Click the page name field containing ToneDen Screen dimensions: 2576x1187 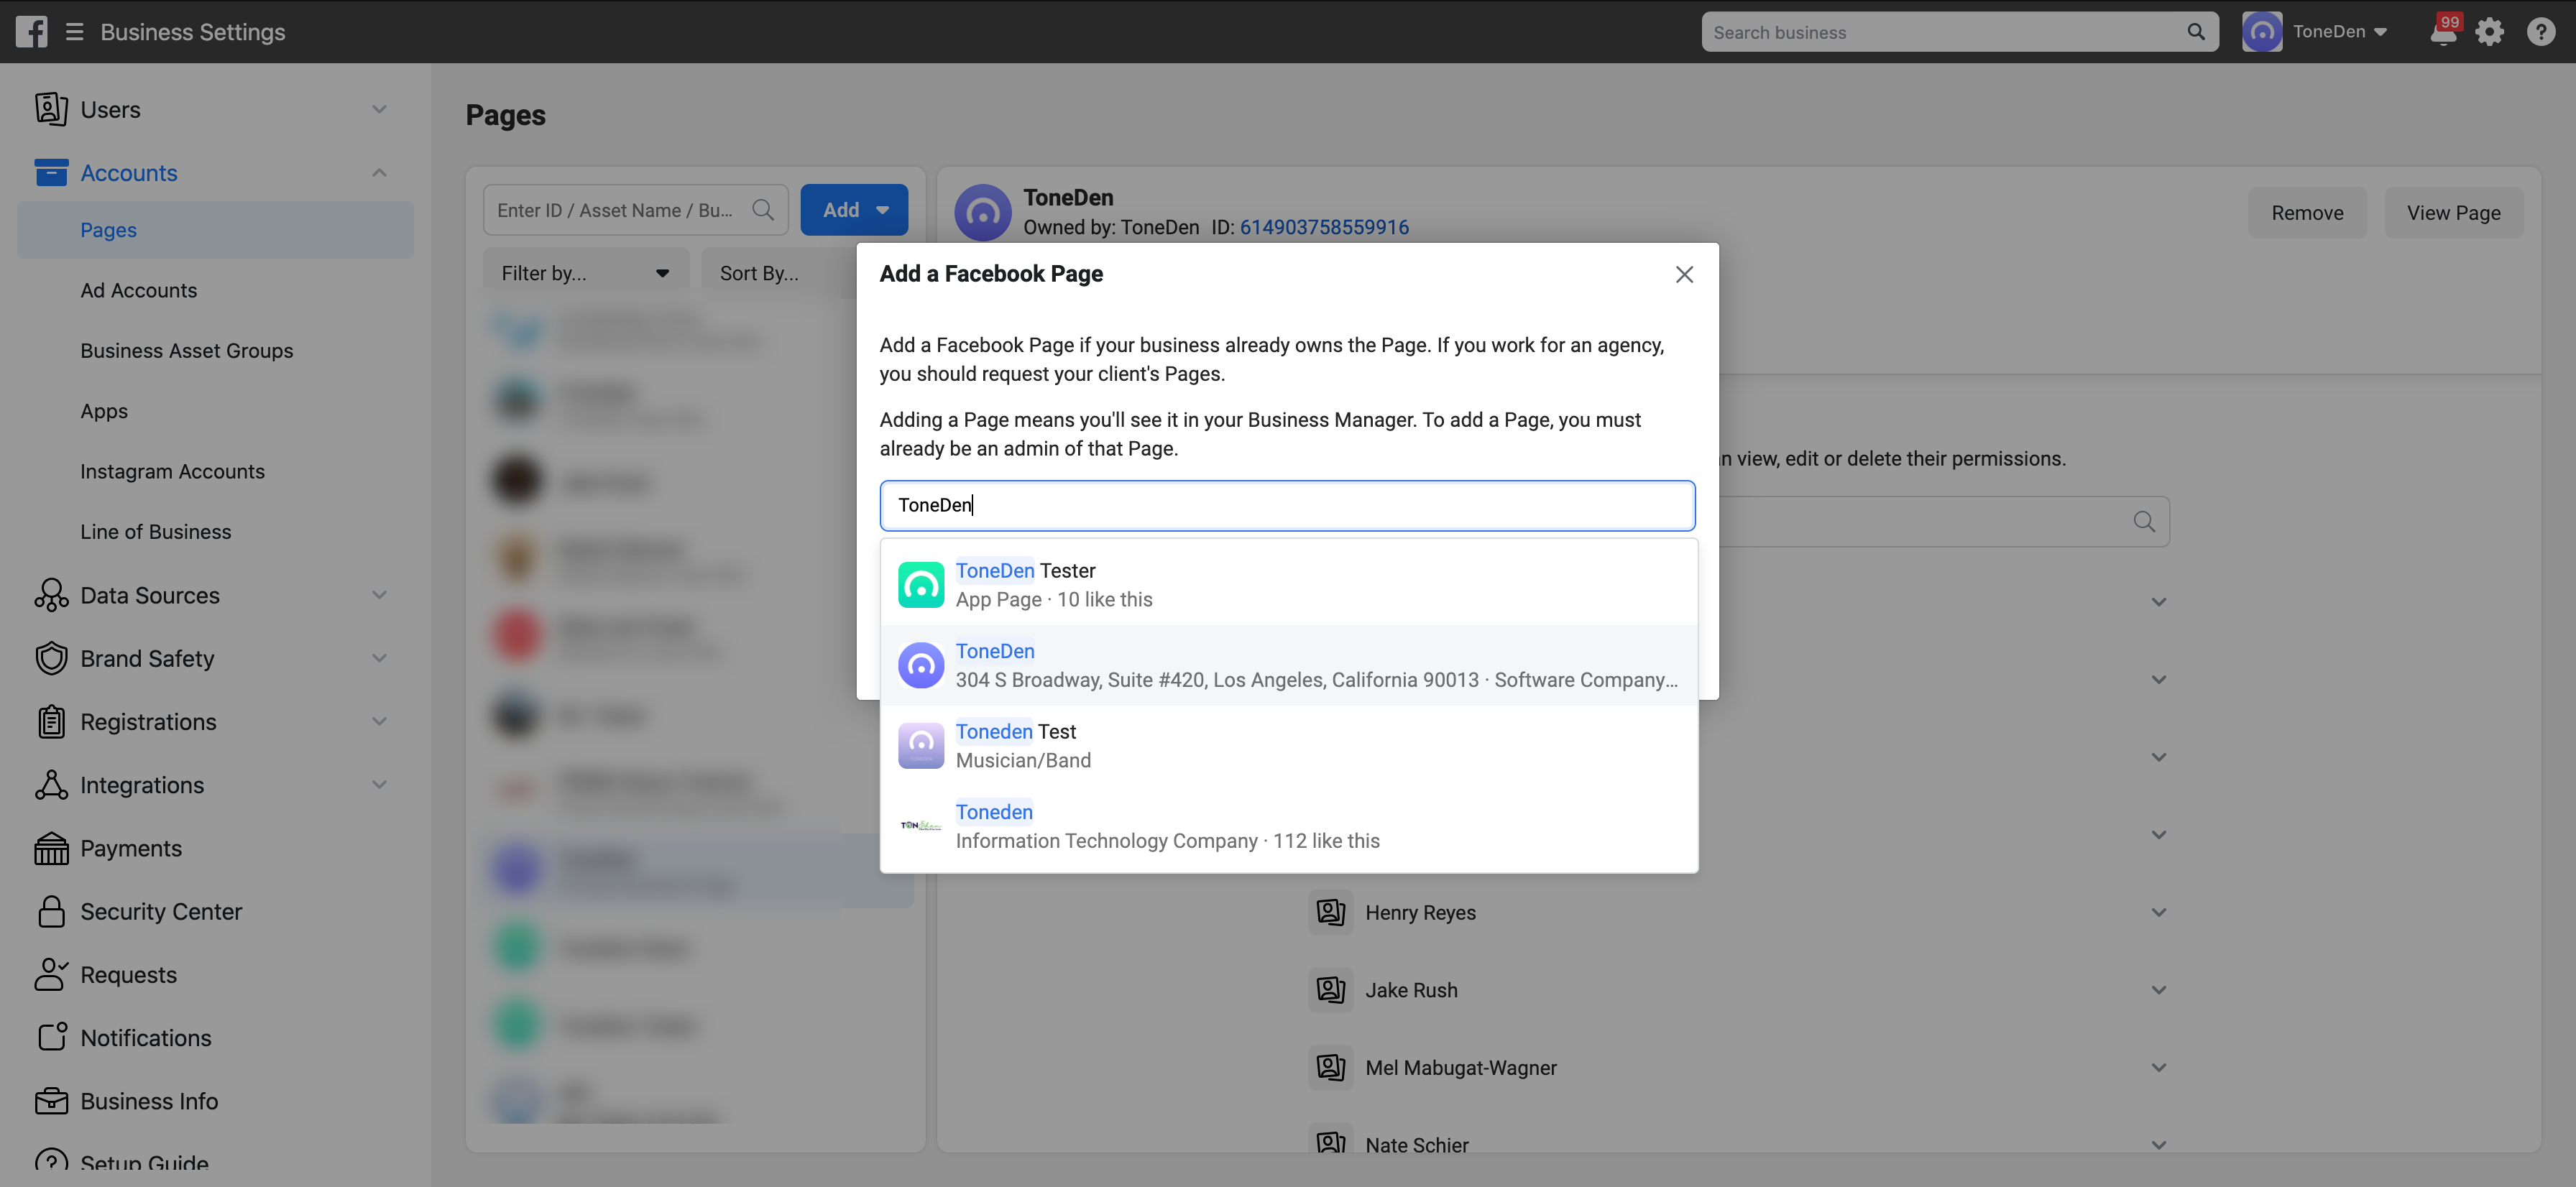(x=1287, y=505)
